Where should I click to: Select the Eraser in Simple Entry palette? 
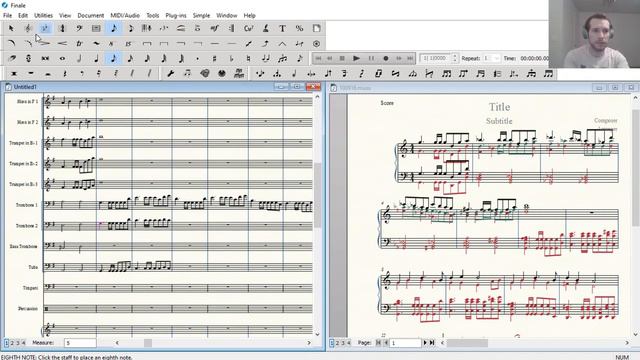click(11, 58)
